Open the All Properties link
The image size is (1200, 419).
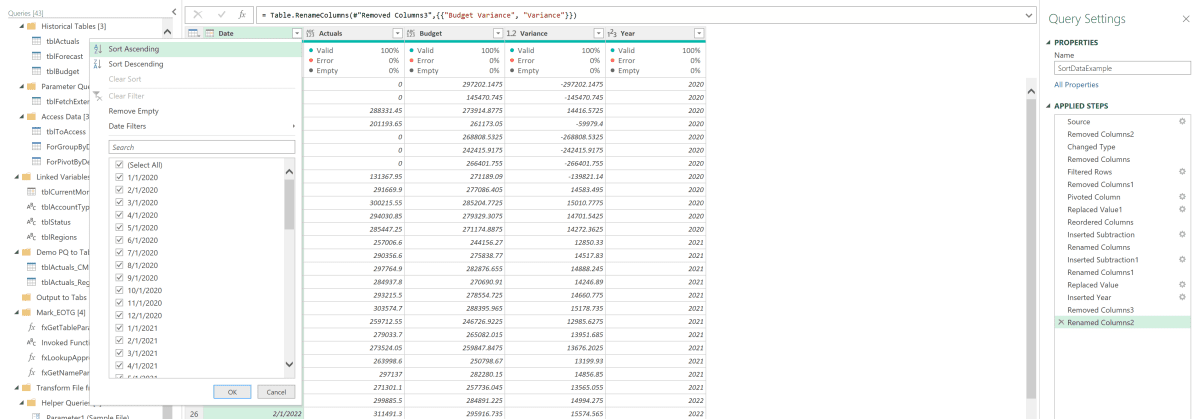click(1076, 85)
